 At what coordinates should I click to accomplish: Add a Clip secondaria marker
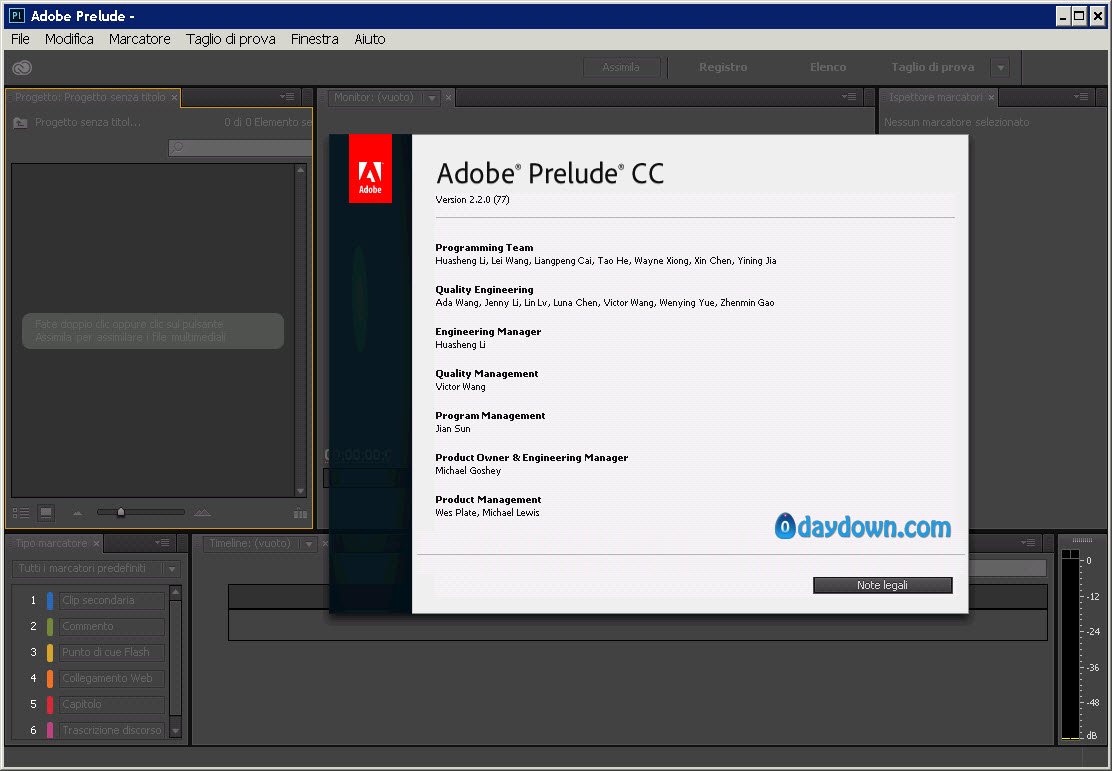click(x=112, y=601)
